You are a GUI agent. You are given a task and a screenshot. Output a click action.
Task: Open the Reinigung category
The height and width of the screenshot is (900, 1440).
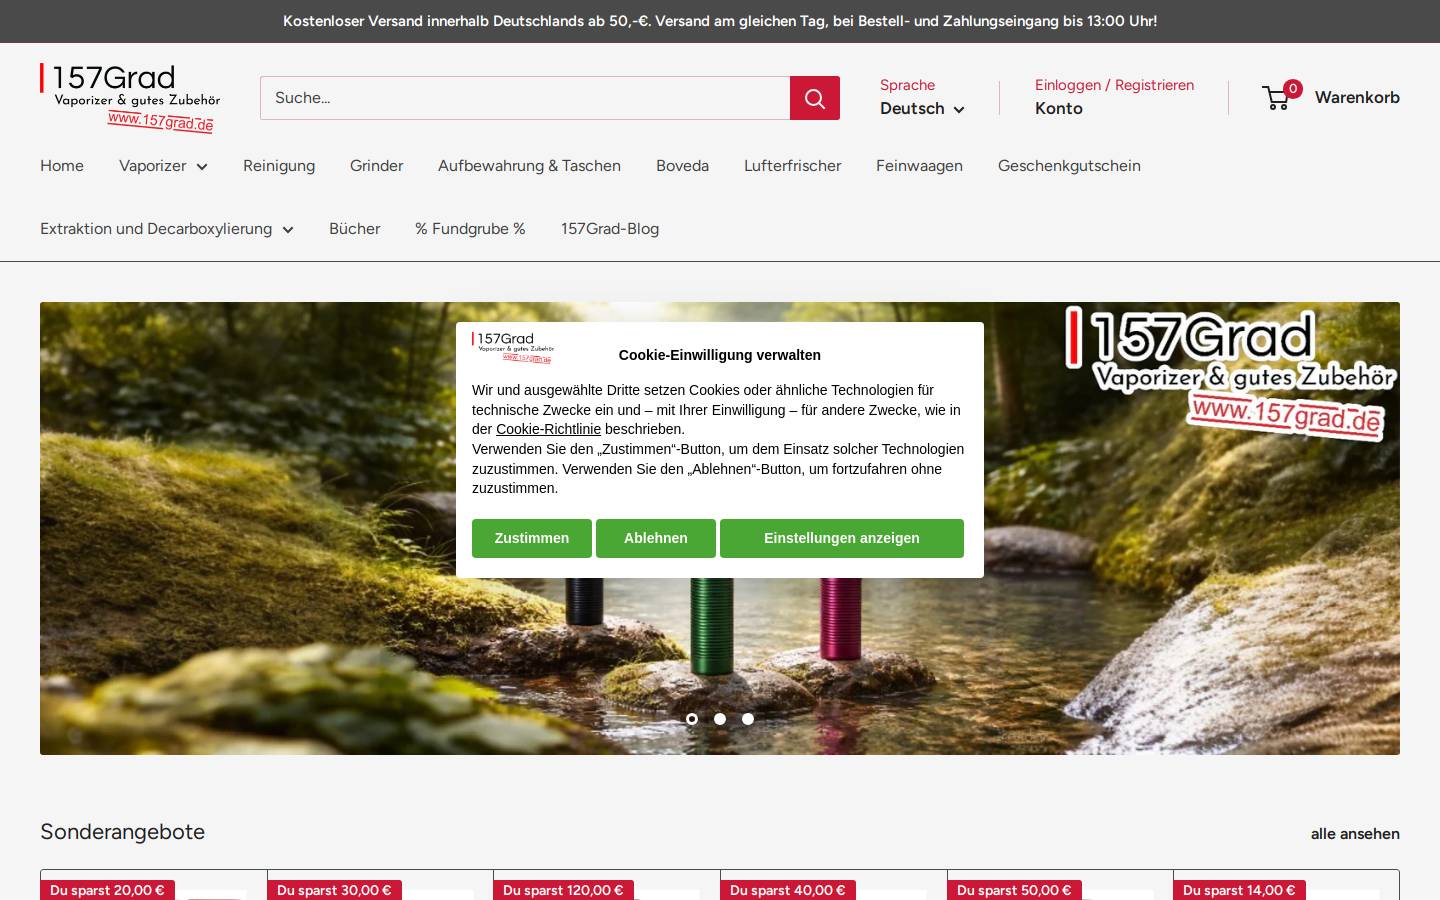[279, 166]
